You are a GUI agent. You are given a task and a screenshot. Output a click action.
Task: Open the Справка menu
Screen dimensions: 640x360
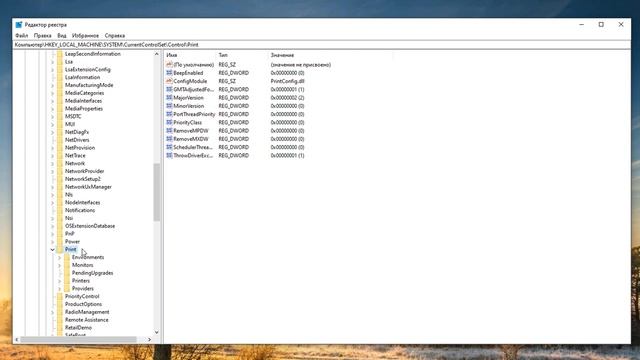(x=115, y=36)
